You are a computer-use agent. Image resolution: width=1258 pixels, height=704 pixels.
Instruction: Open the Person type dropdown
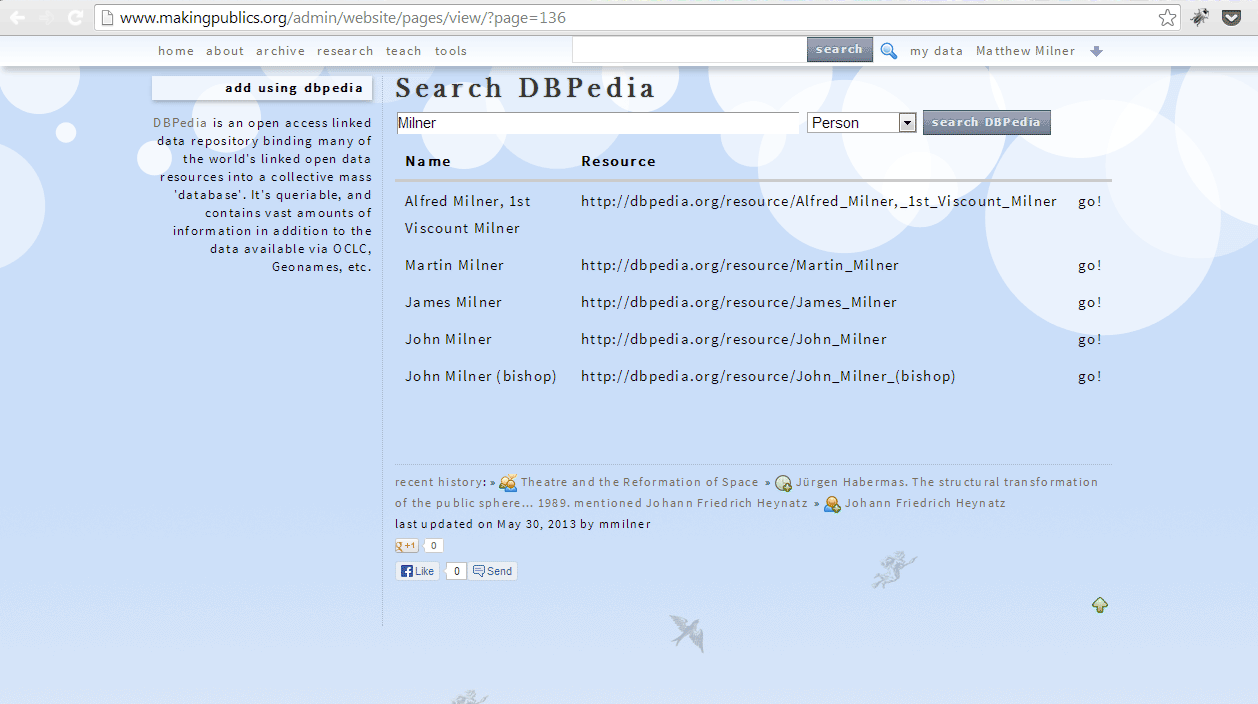[x=862, y=122]
